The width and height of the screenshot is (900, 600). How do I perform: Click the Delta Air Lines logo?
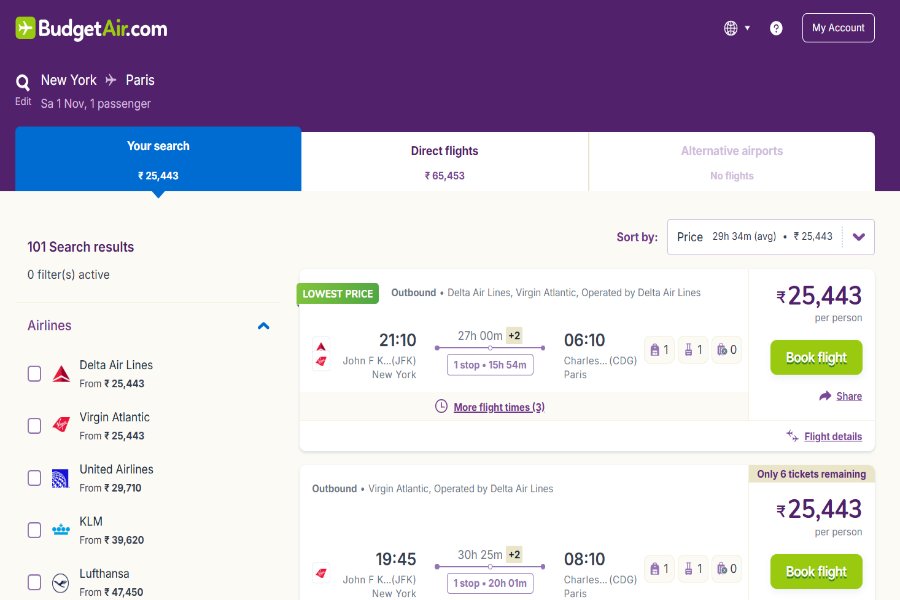tap(61, 374)
